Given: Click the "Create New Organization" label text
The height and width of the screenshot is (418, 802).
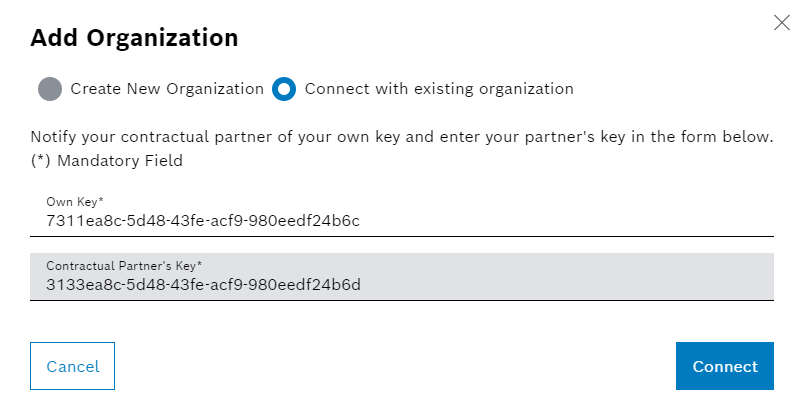Looking at the screenshot, I should coord(167,89).
